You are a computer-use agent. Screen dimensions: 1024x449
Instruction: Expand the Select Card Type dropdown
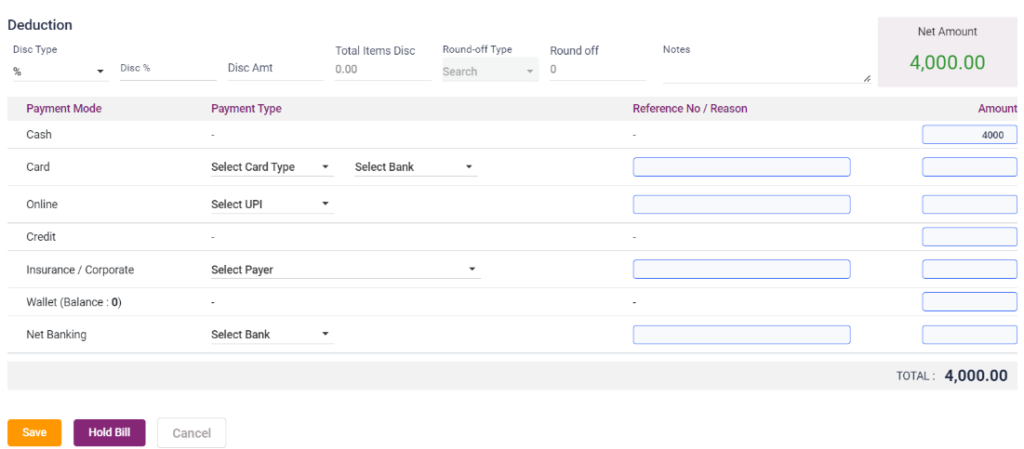coord(271,167)
